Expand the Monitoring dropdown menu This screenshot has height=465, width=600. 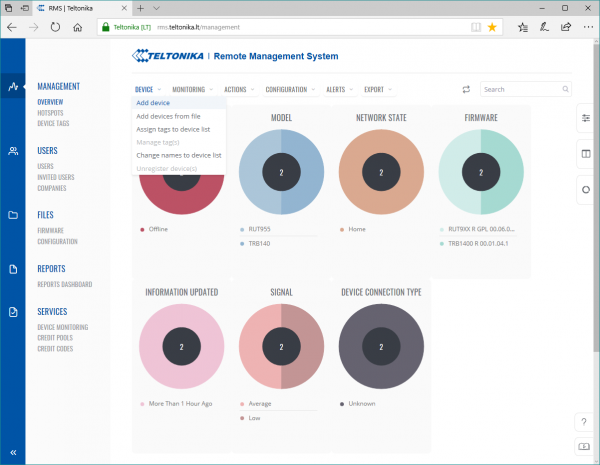(x=192, y=90)
